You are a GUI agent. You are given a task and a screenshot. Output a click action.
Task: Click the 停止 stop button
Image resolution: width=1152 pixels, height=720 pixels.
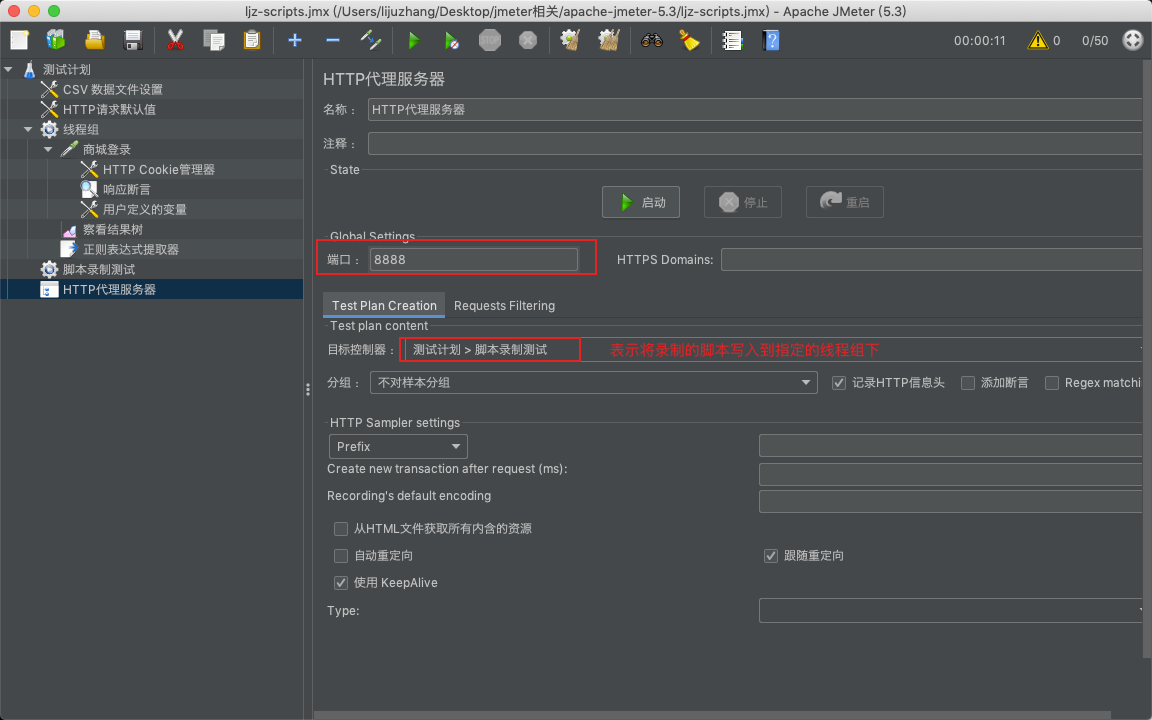coord(743,202)
